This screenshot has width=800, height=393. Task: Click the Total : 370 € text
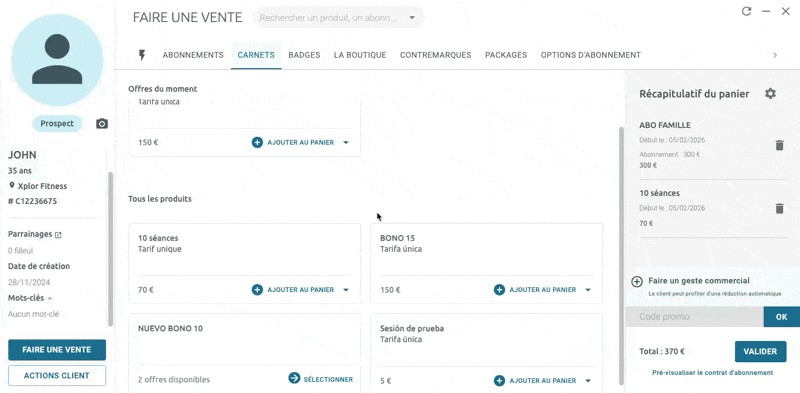[x=662, y=351]
